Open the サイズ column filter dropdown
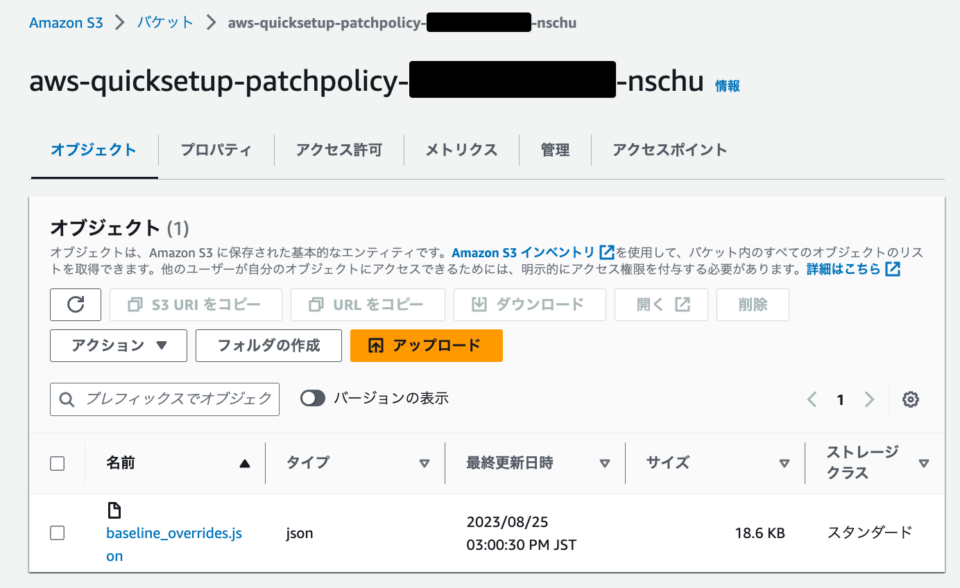960x588 pixels. (x=785, y=463)
